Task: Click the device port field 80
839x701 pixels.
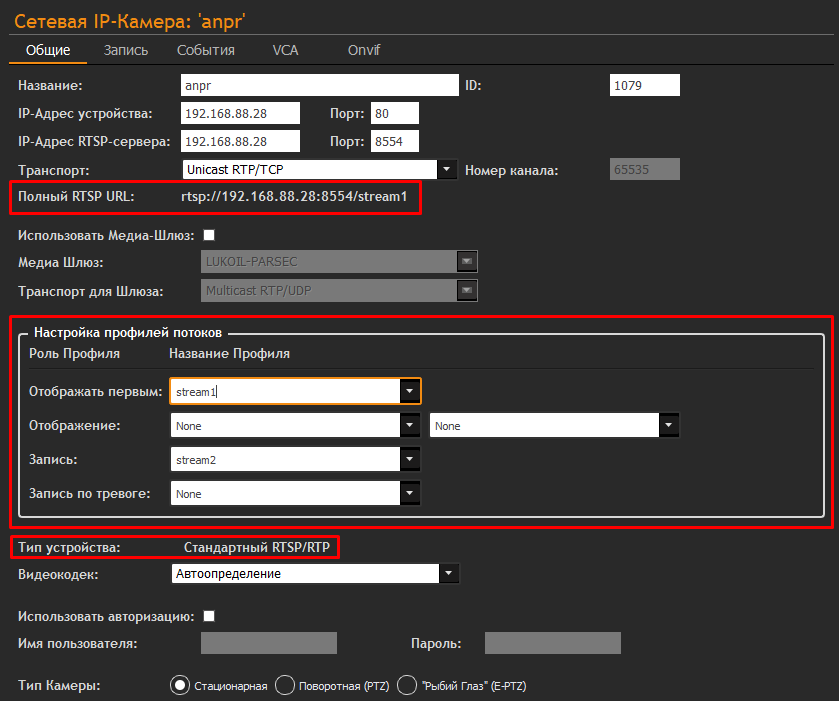Action: 394,114
